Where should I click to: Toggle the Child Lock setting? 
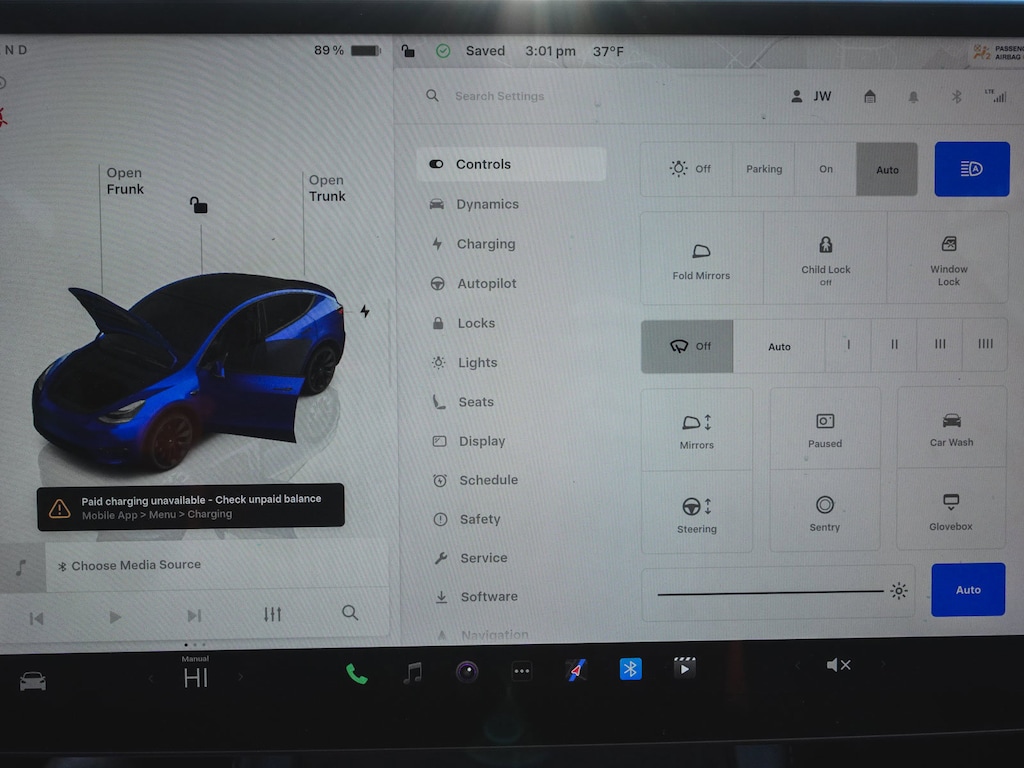click(825, 258)
